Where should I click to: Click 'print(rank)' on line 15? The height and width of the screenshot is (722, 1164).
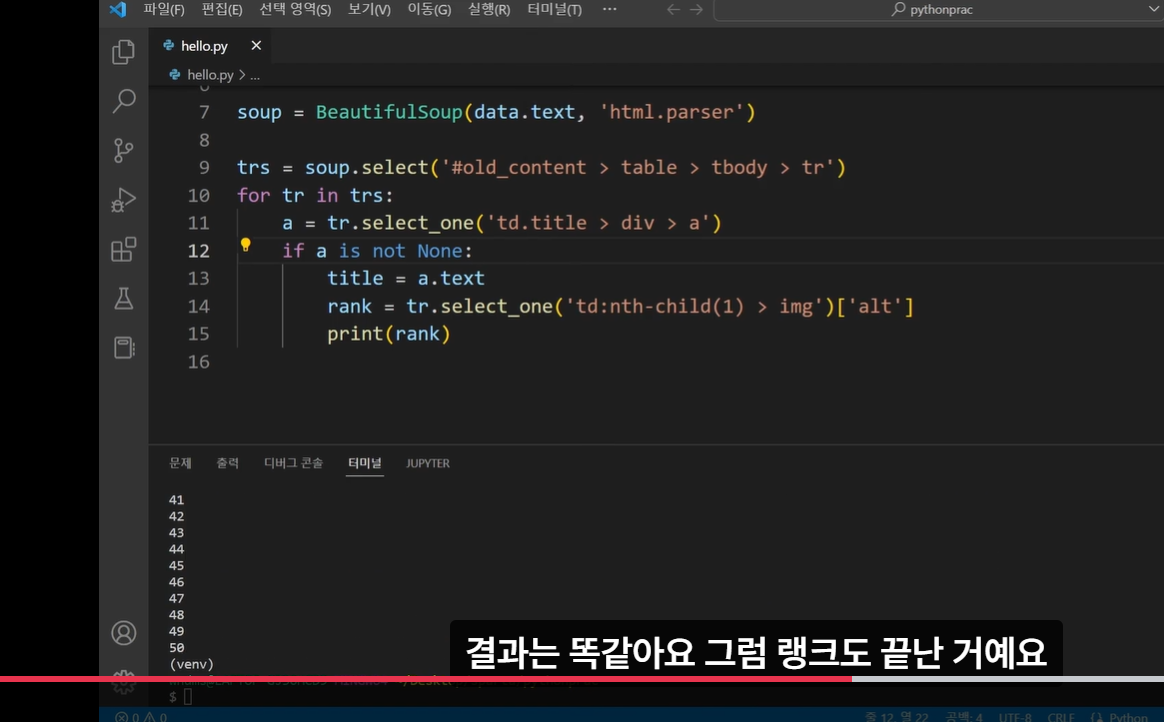388,334
